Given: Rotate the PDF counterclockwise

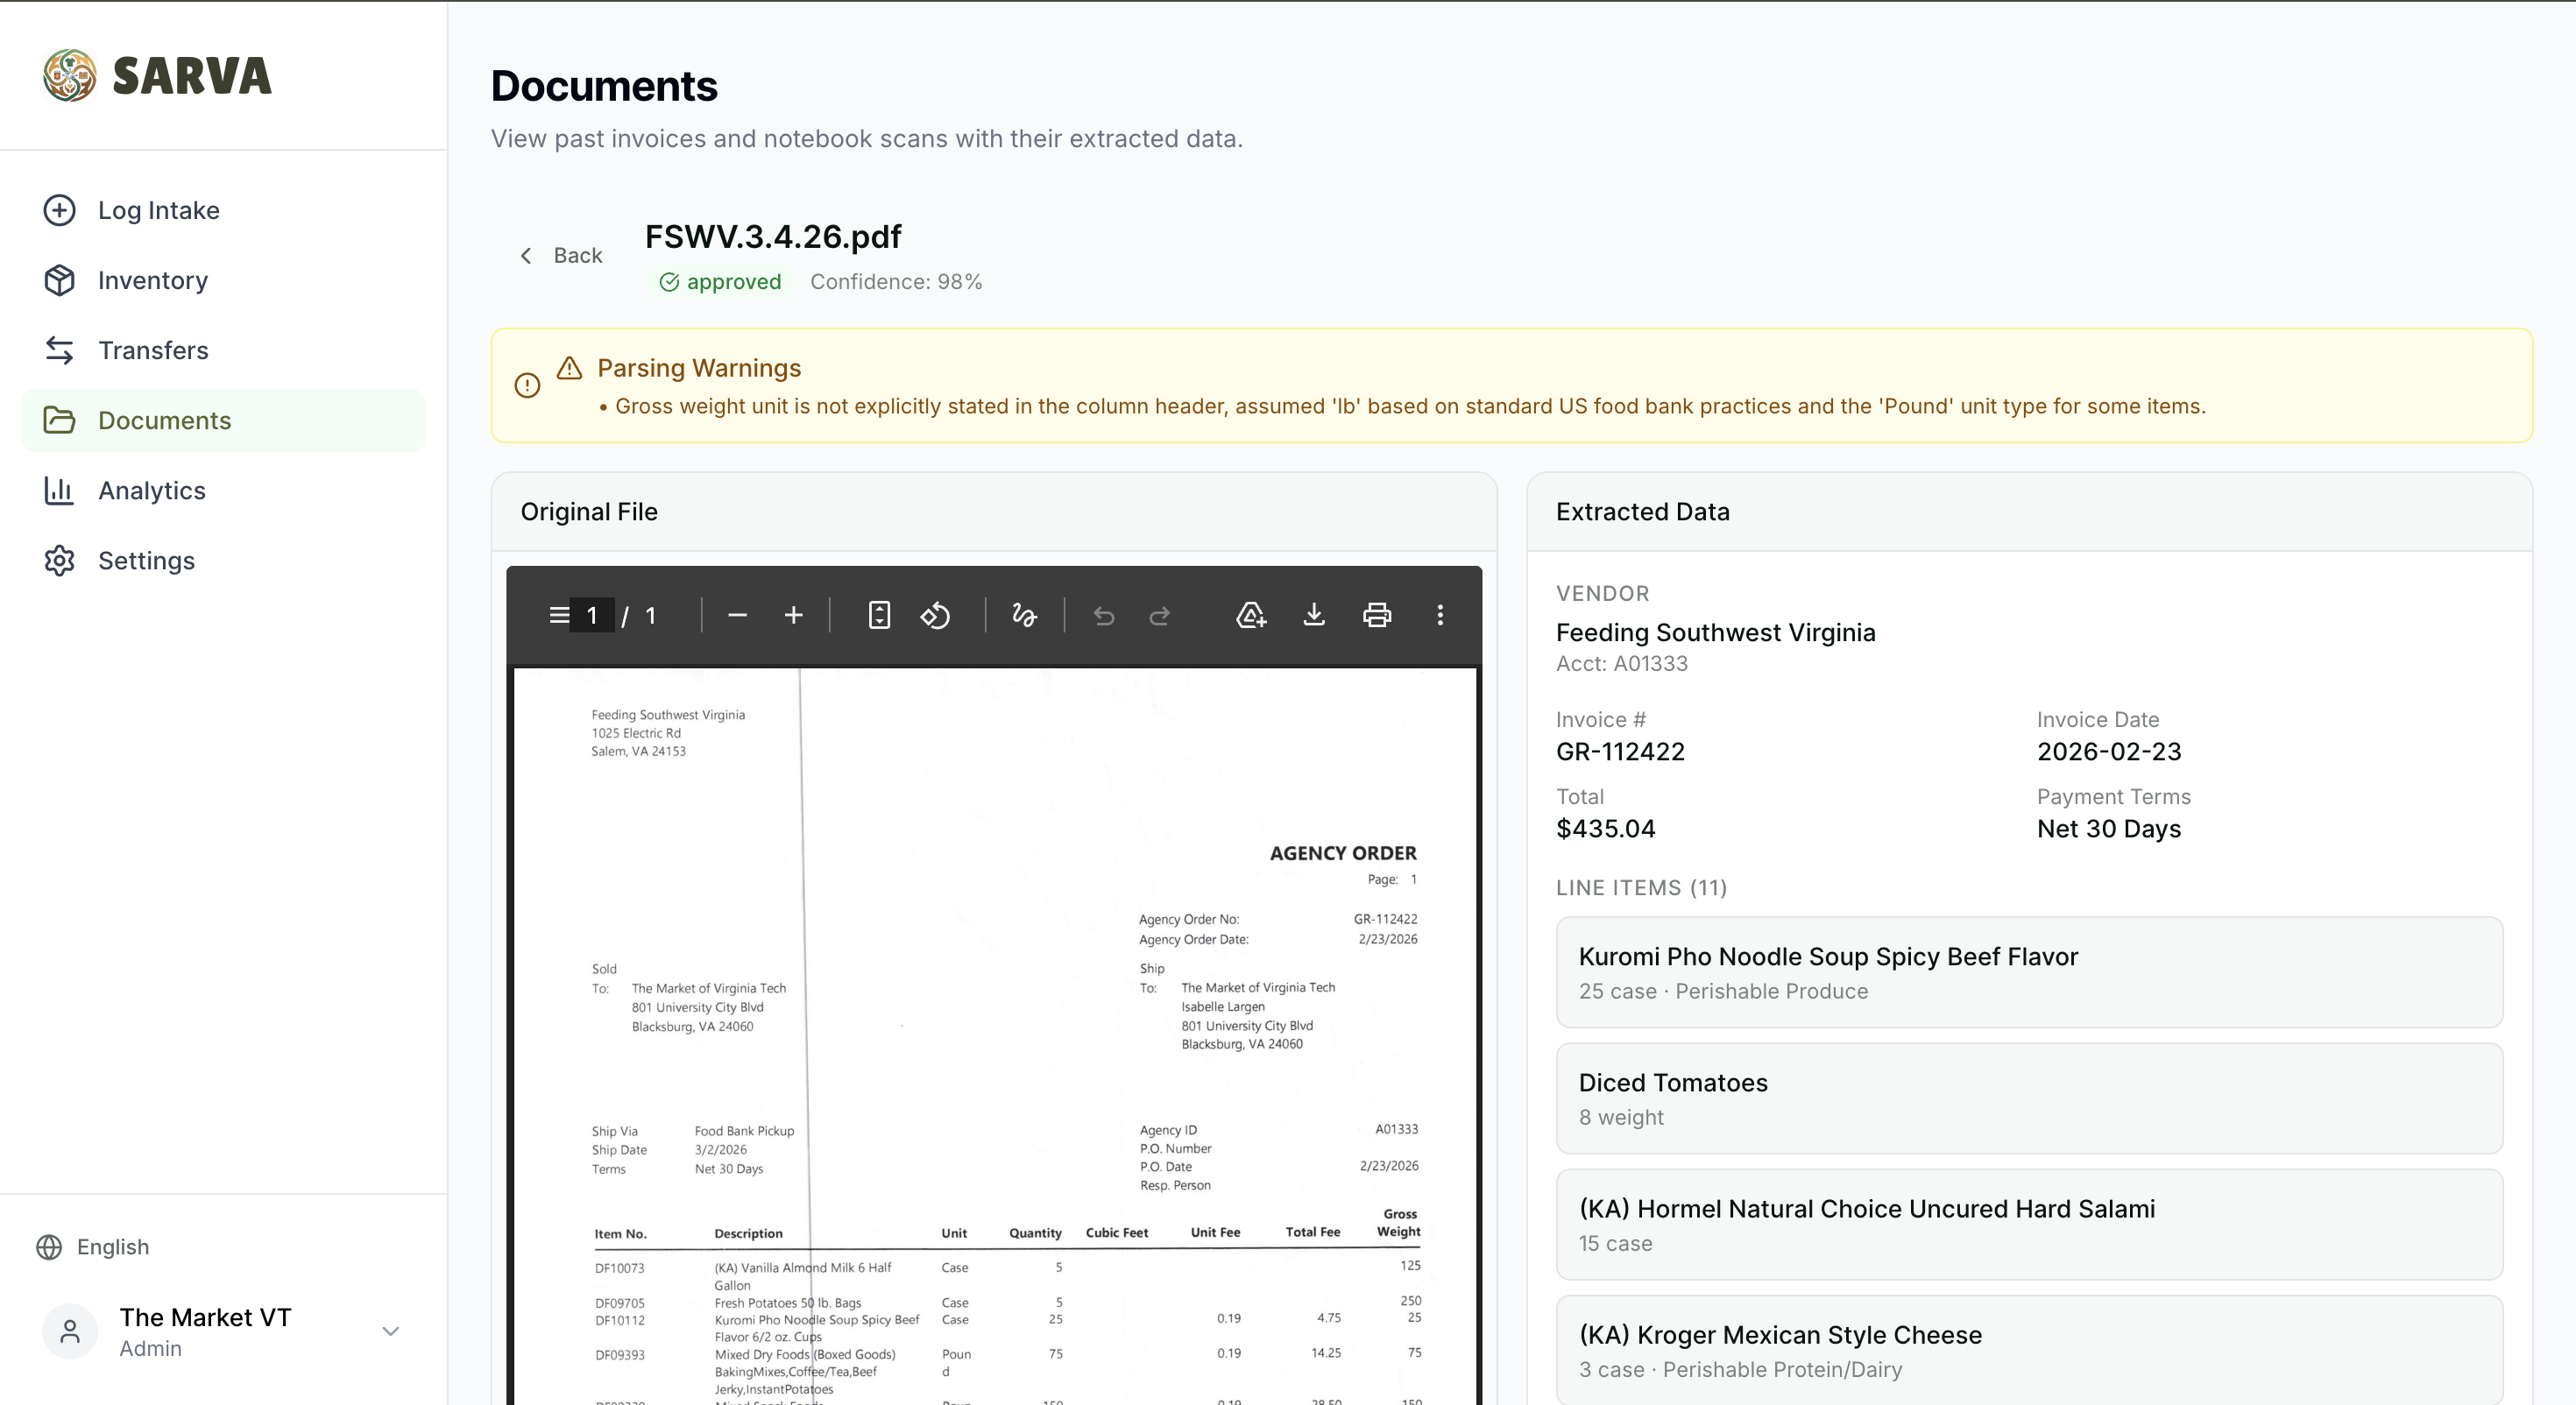Looking at the screenshot, I should (934, 615).
